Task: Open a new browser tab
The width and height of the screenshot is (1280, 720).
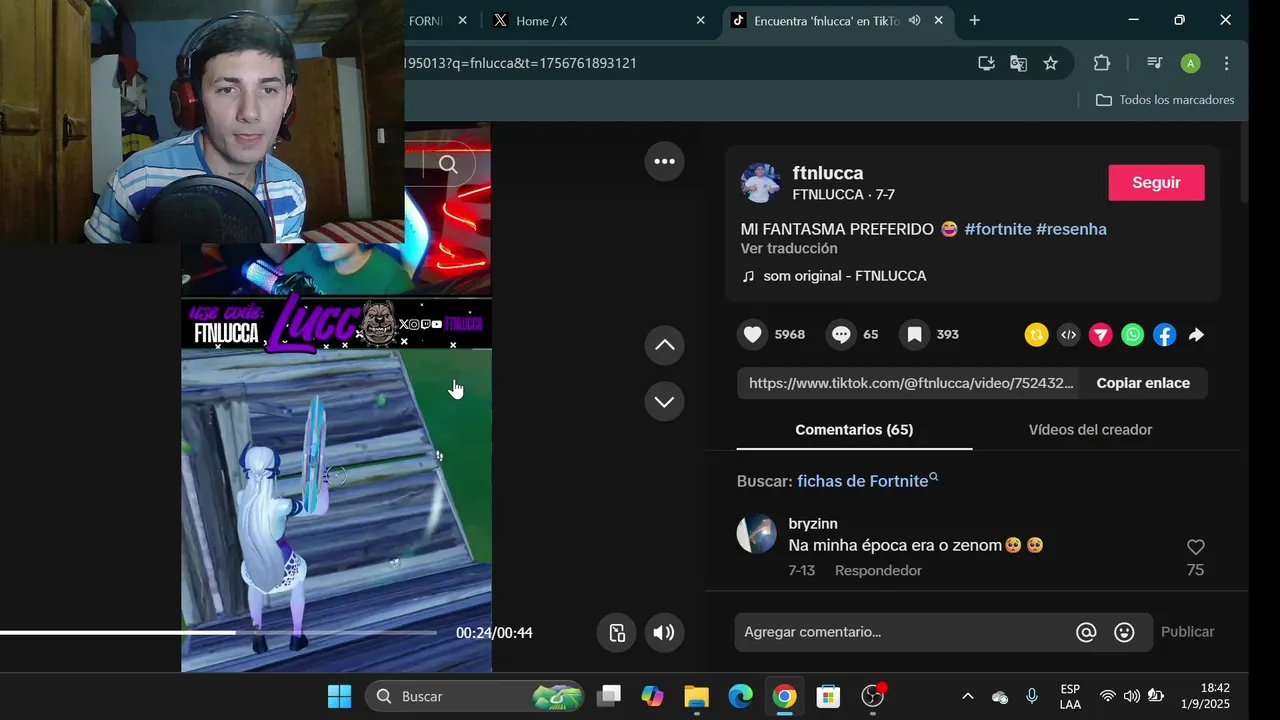Action: pos(974,20)
